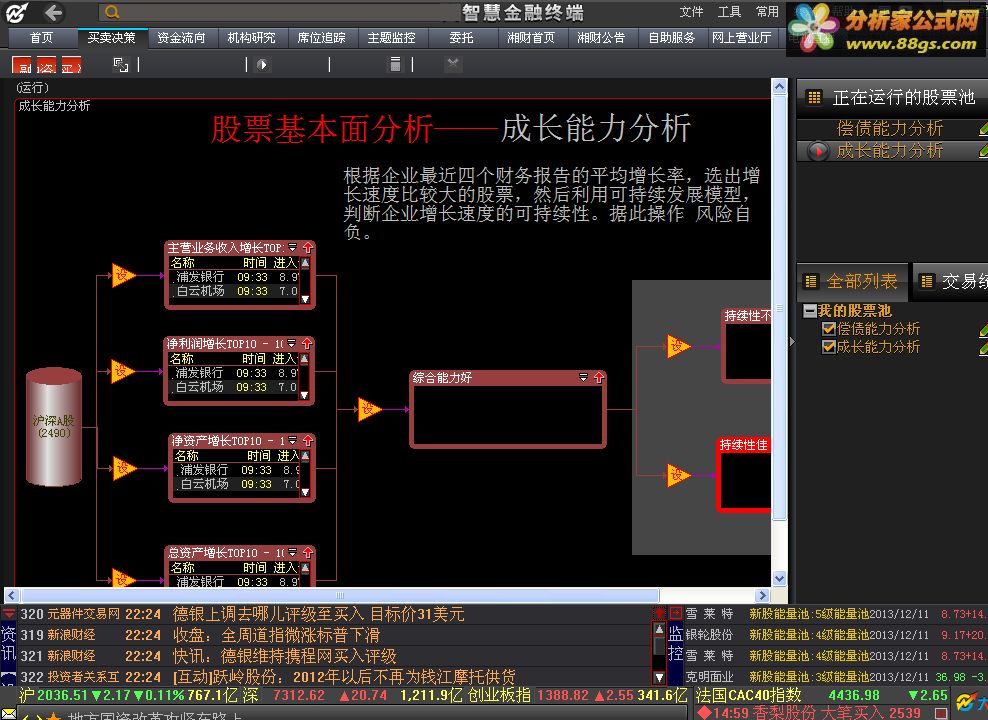Click the run/play toolbar icon
This screenshot has height=720, width=988.
pos(263,64)
